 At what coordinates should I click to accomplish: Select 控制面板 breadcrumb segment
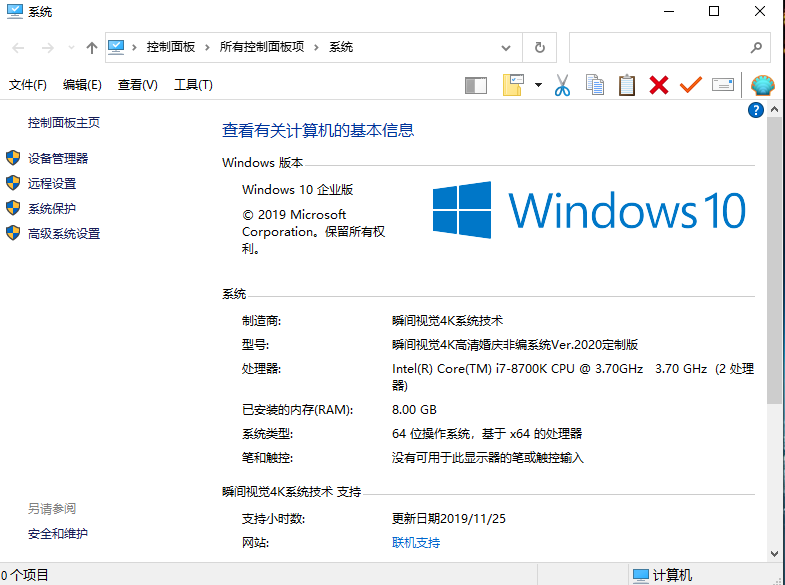[x=171, y=47]
